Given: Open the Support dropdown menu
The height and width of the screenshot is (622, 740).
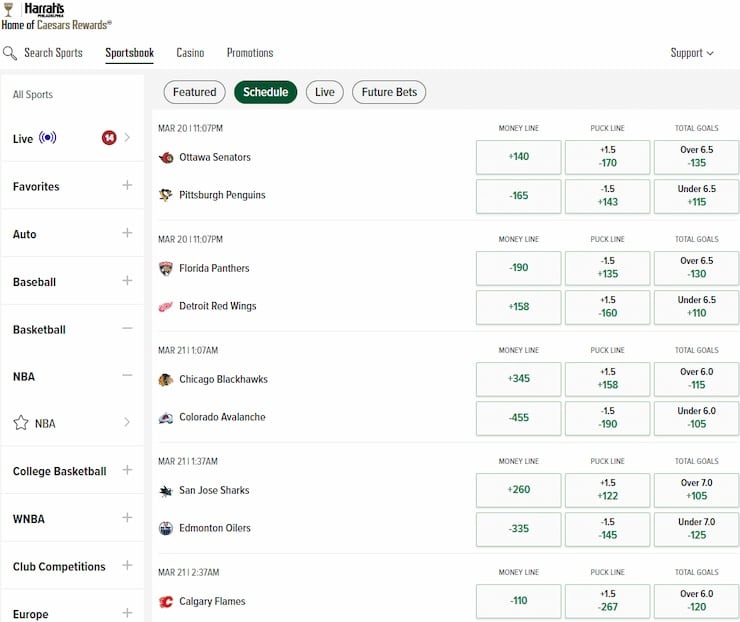Looking at the screenshot, I should coord(691,53).
